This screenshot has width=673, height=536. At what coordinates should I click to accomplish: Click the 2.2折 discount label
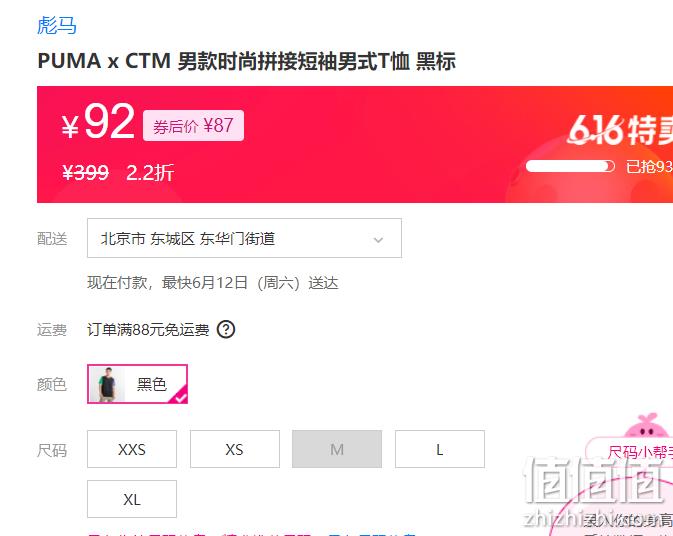[x=150, y=173]
